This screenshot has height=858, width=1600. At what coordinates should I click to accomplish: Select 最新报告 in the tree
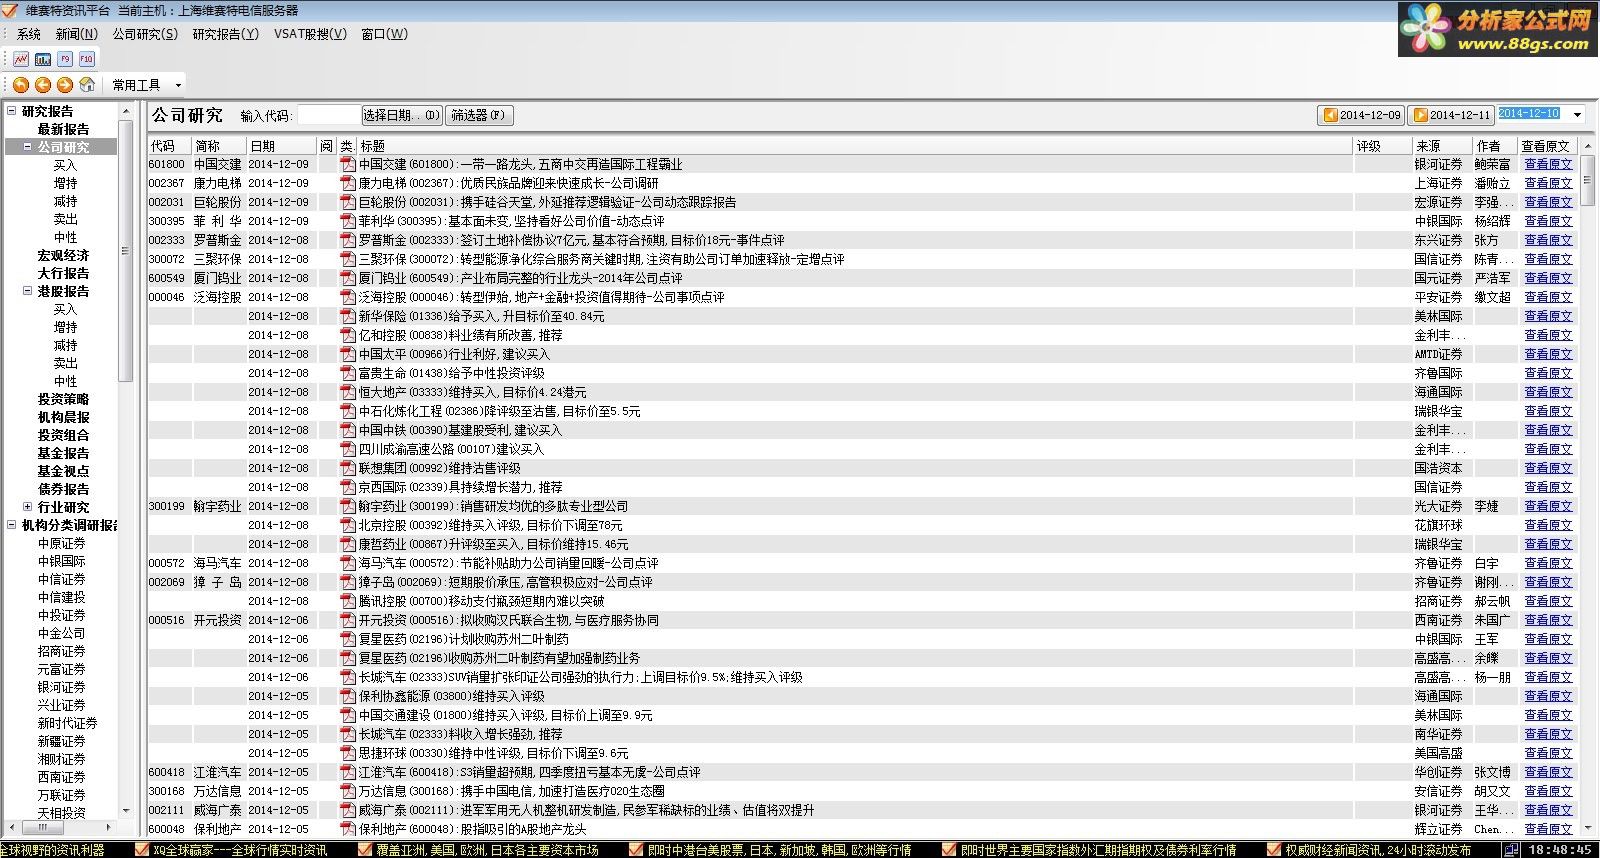point(63,129)
